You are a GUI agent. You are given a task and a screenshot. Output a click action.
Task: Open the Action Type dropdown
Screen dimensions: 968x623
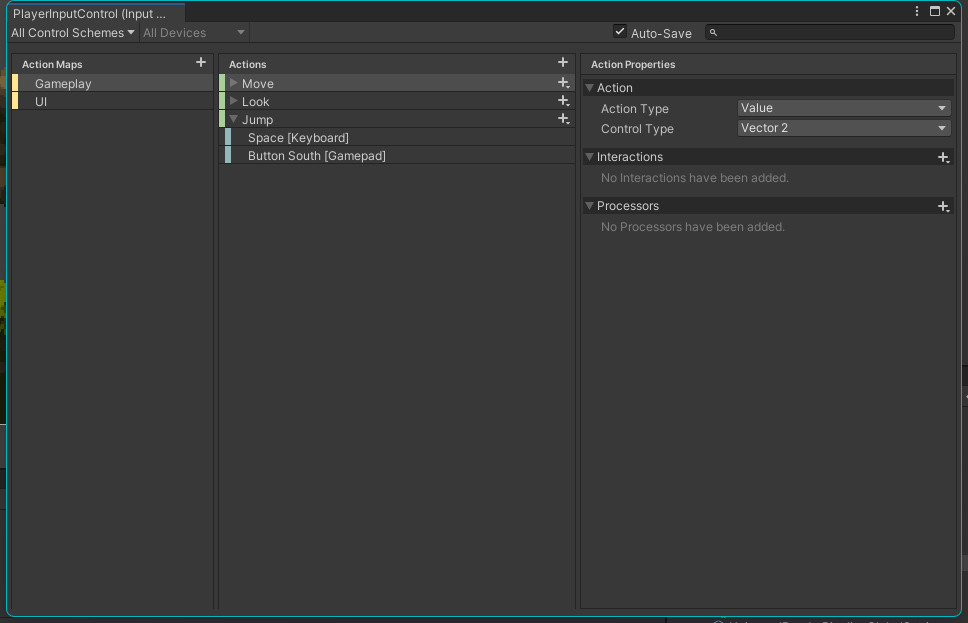point(844,108)
